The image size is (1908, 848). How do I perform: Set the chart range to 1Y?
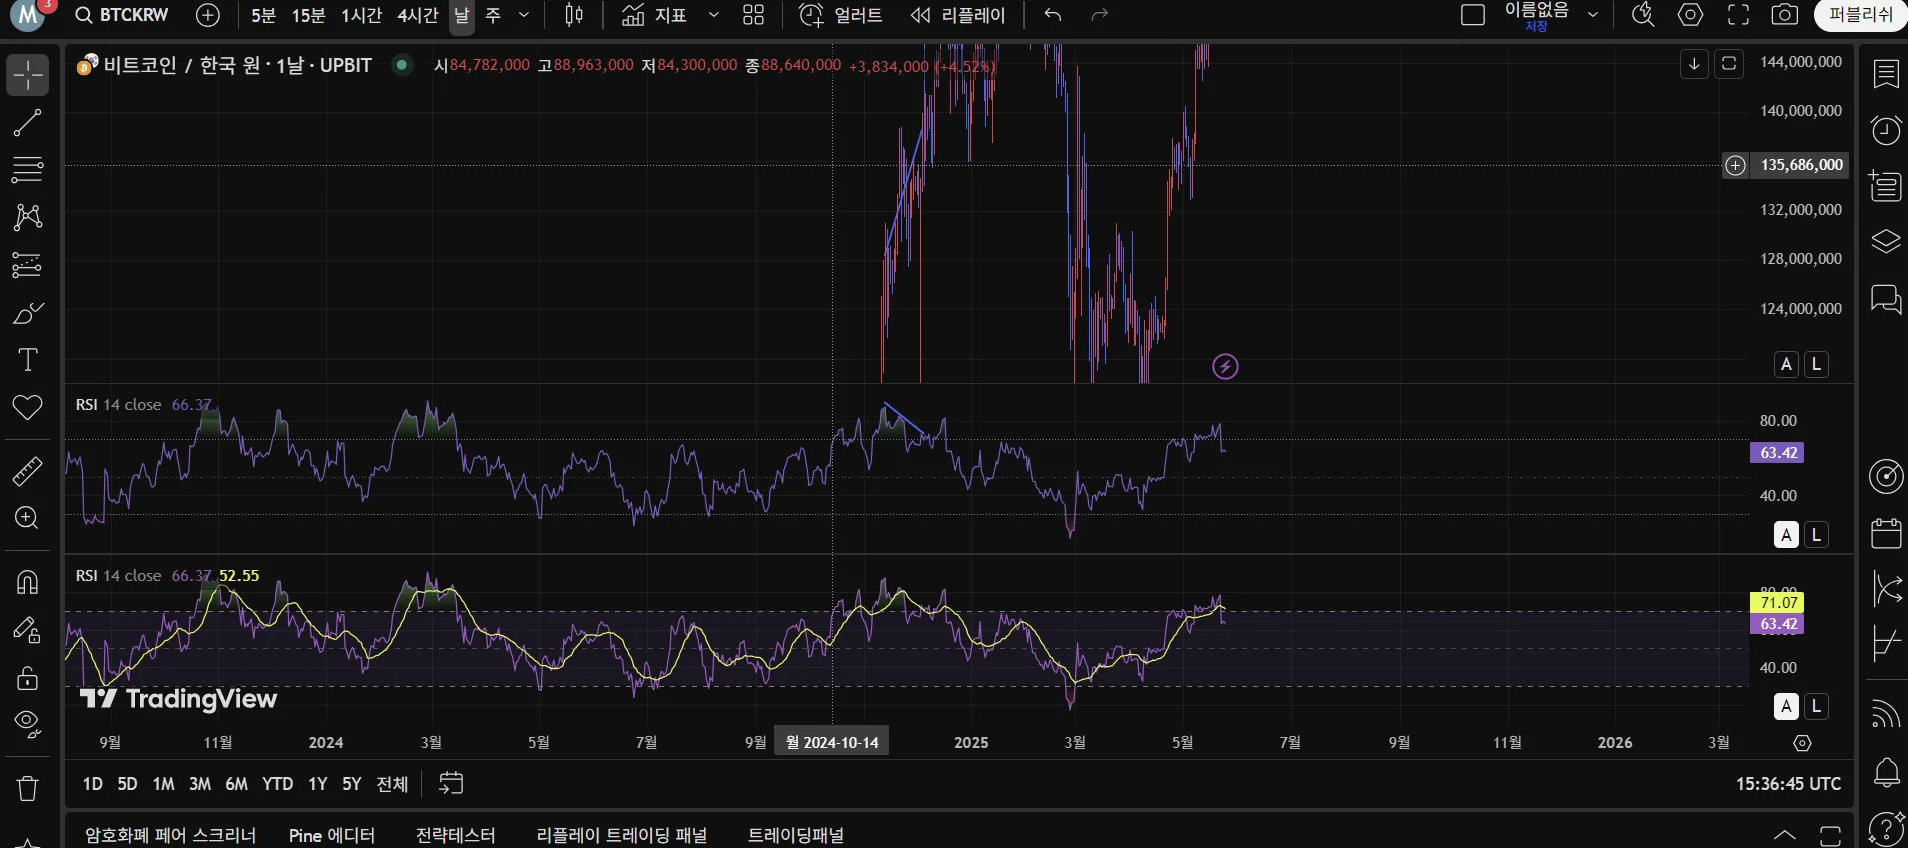317,784
